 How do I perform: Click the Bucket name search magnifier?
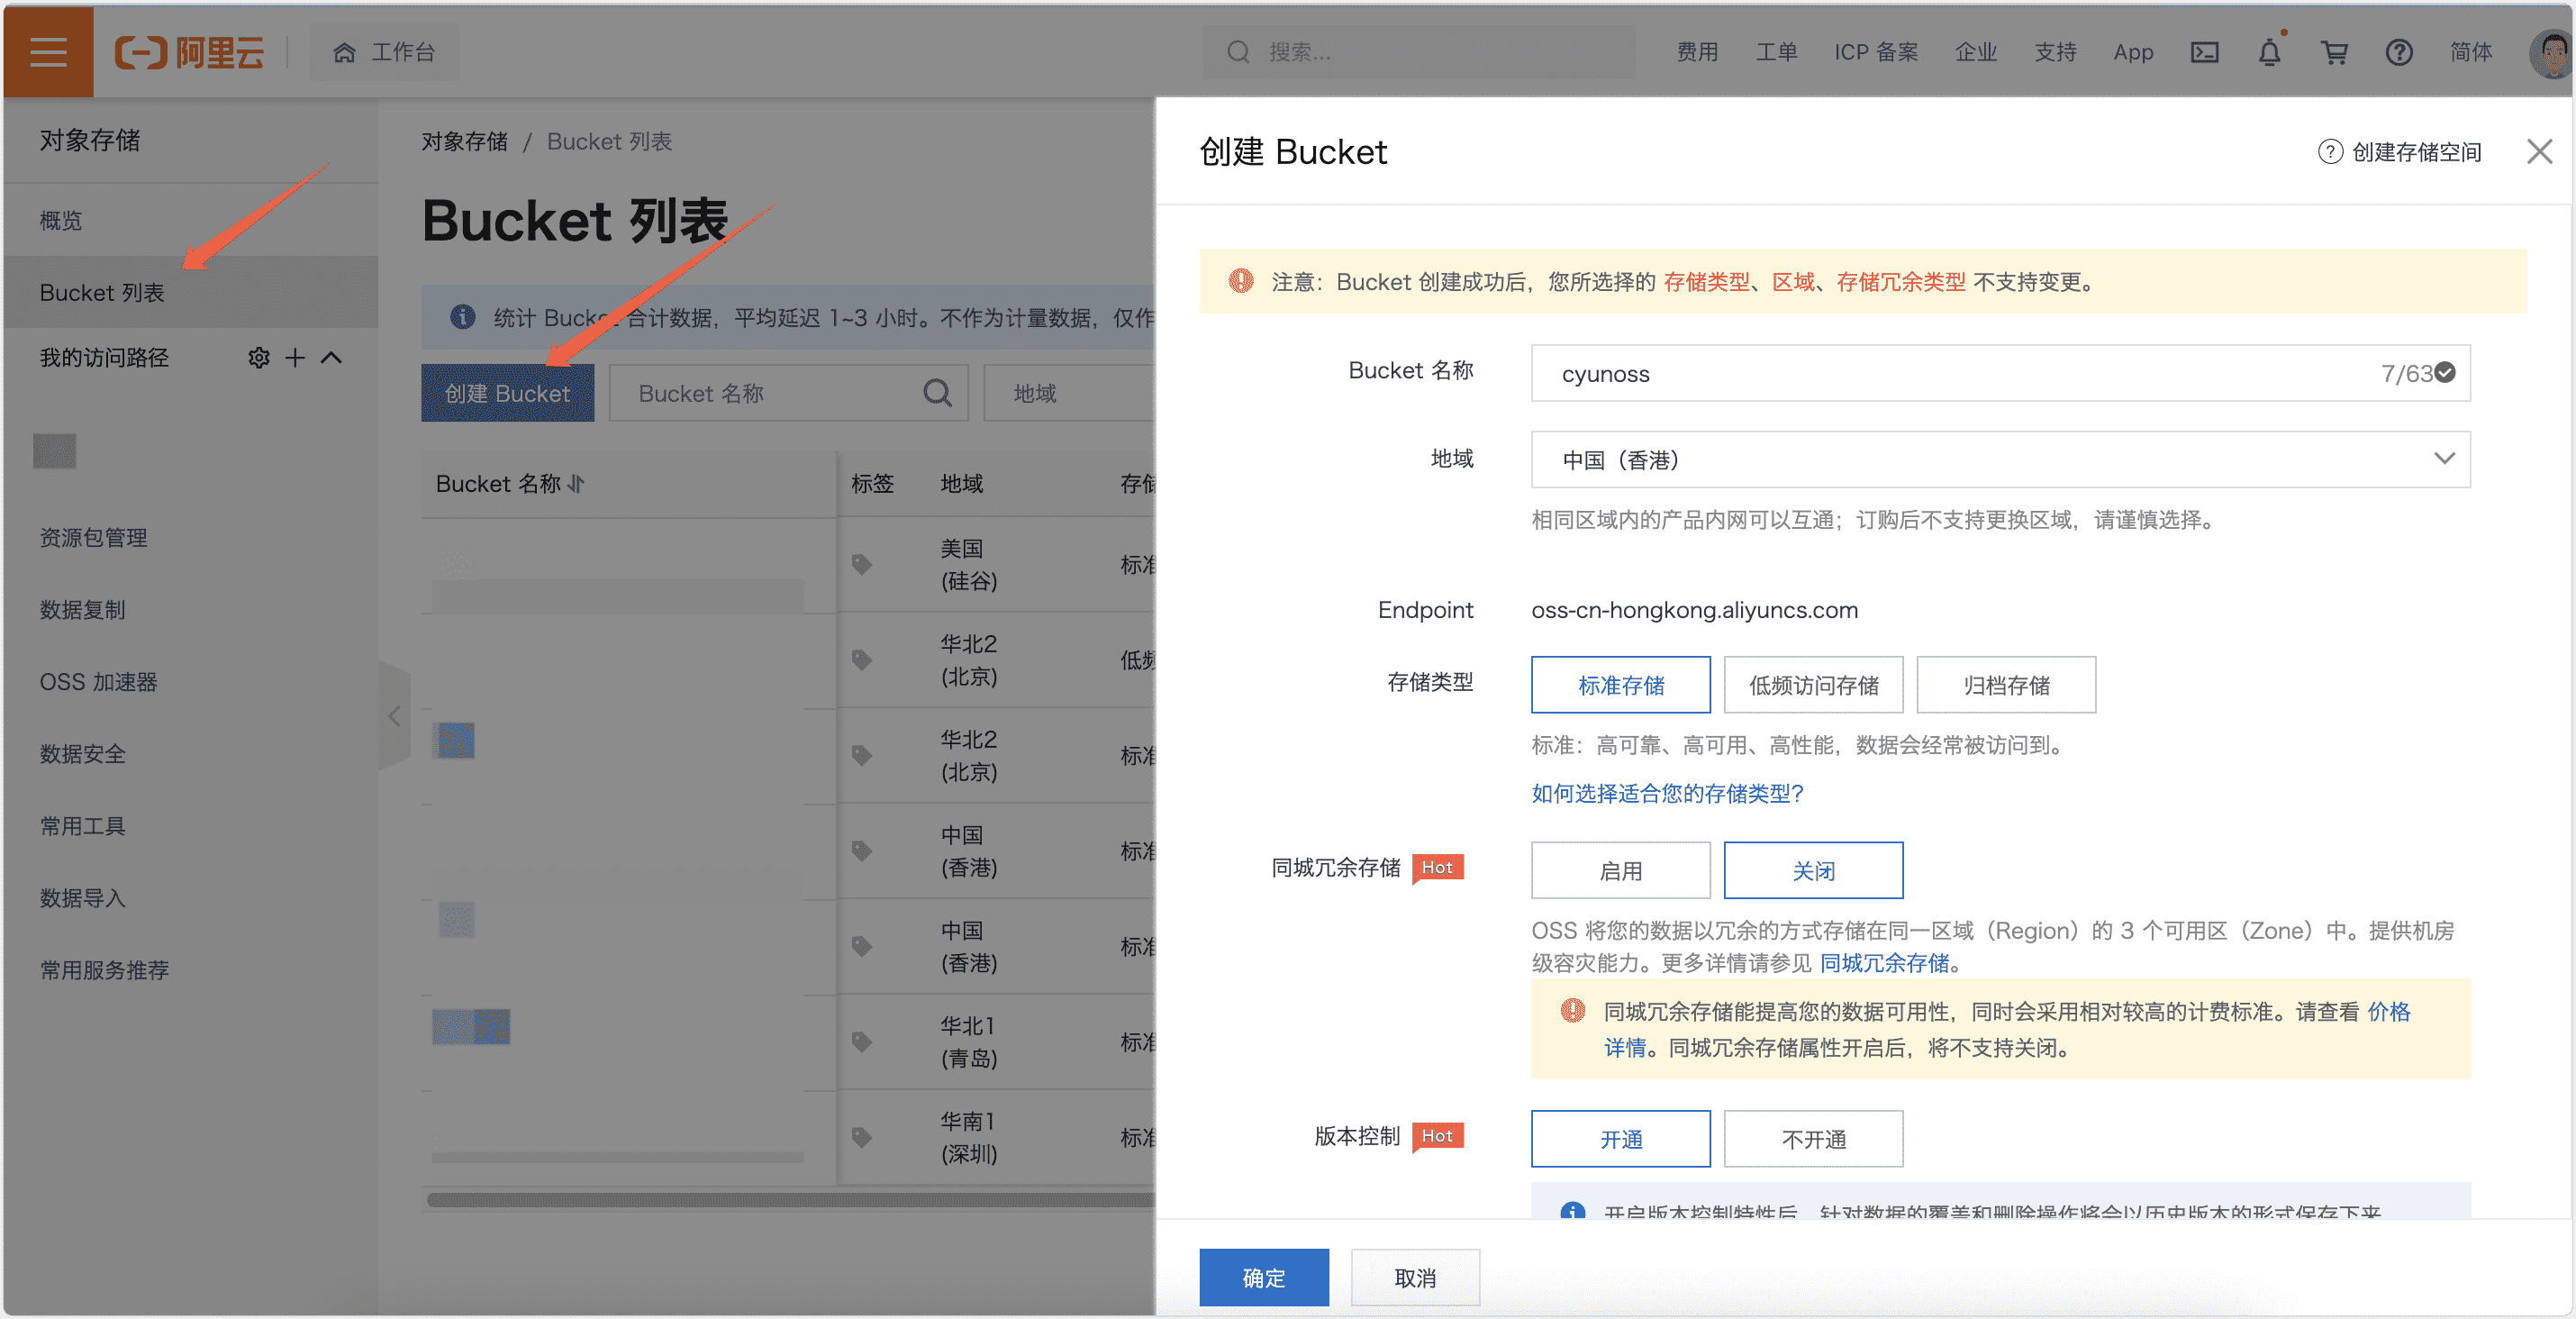coord(936,393)
